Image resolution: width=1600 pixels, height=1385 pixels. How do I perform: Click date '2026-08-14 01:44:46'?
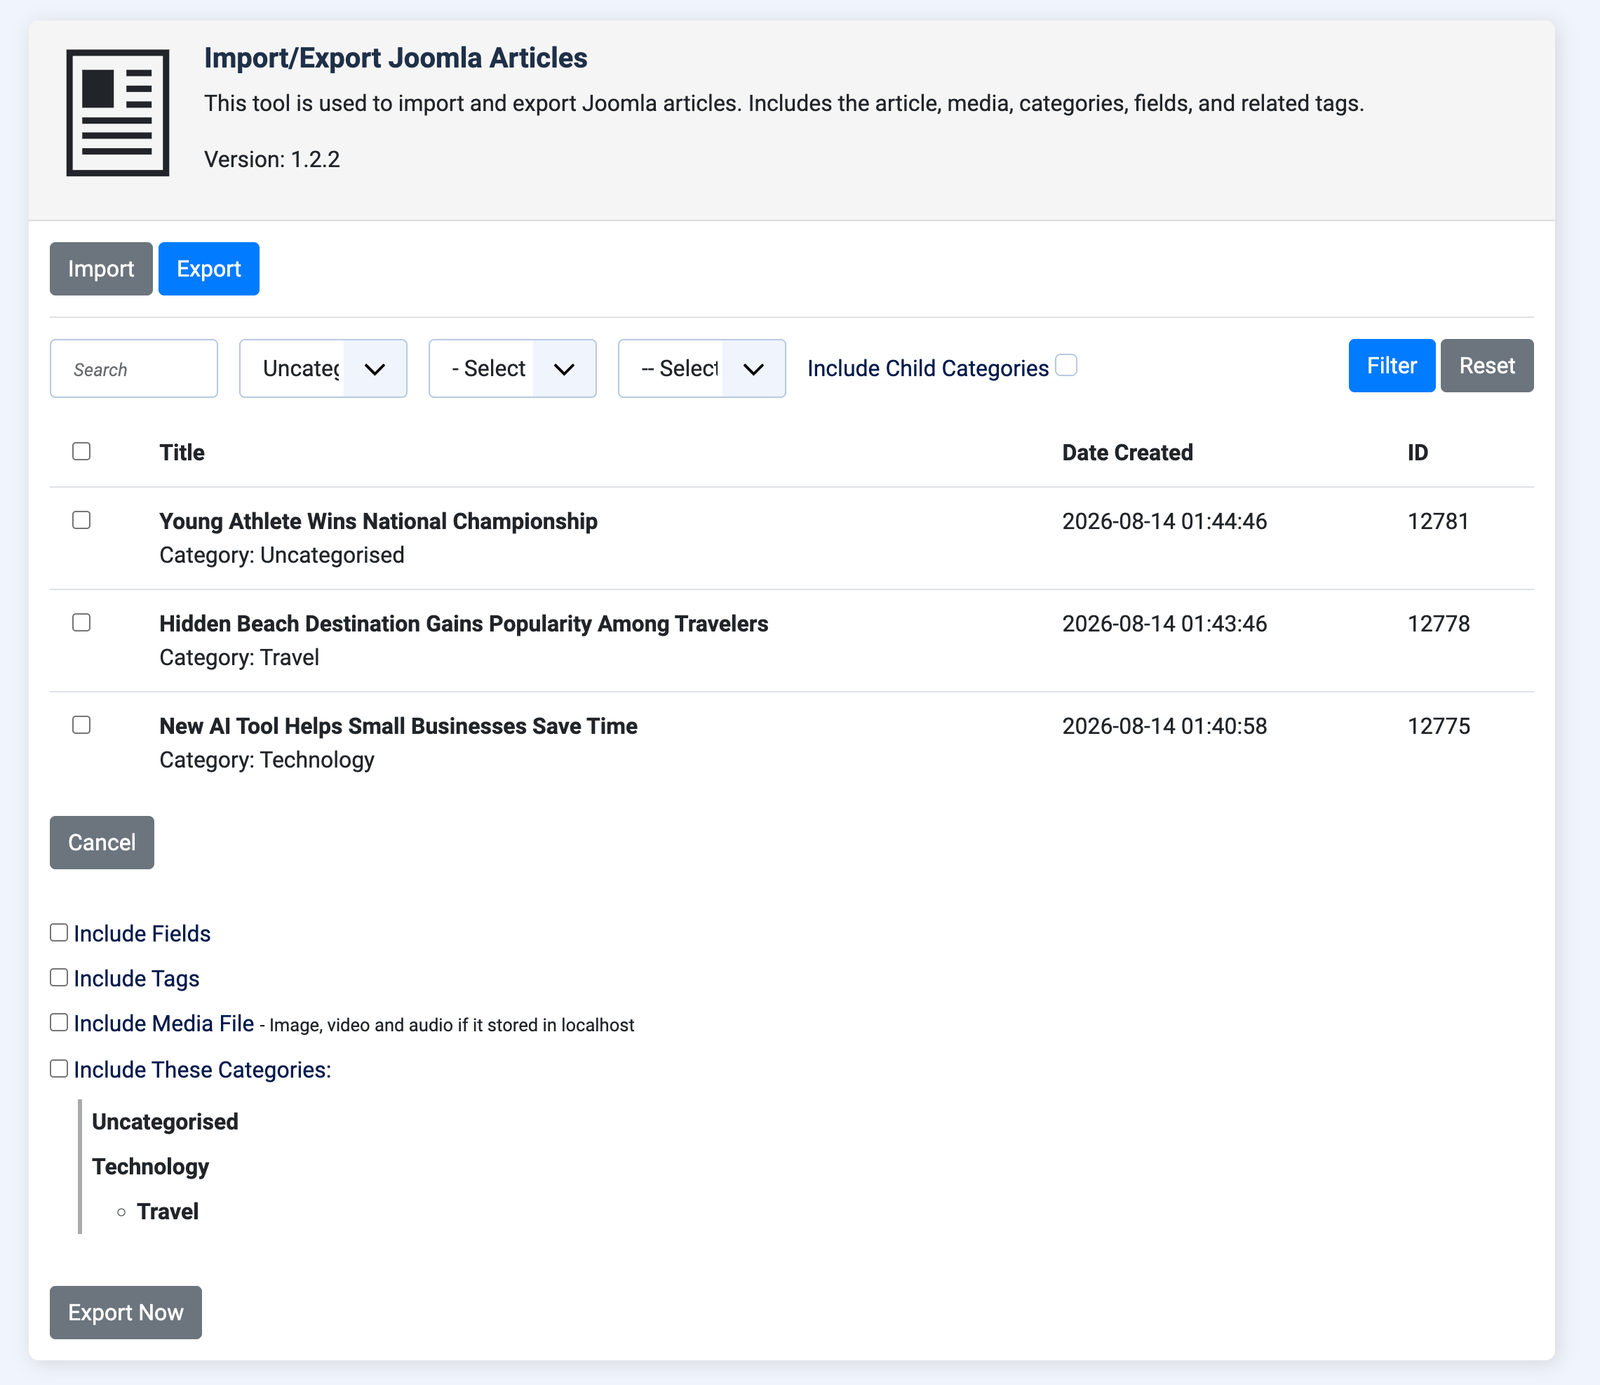tap(1164, 521)
